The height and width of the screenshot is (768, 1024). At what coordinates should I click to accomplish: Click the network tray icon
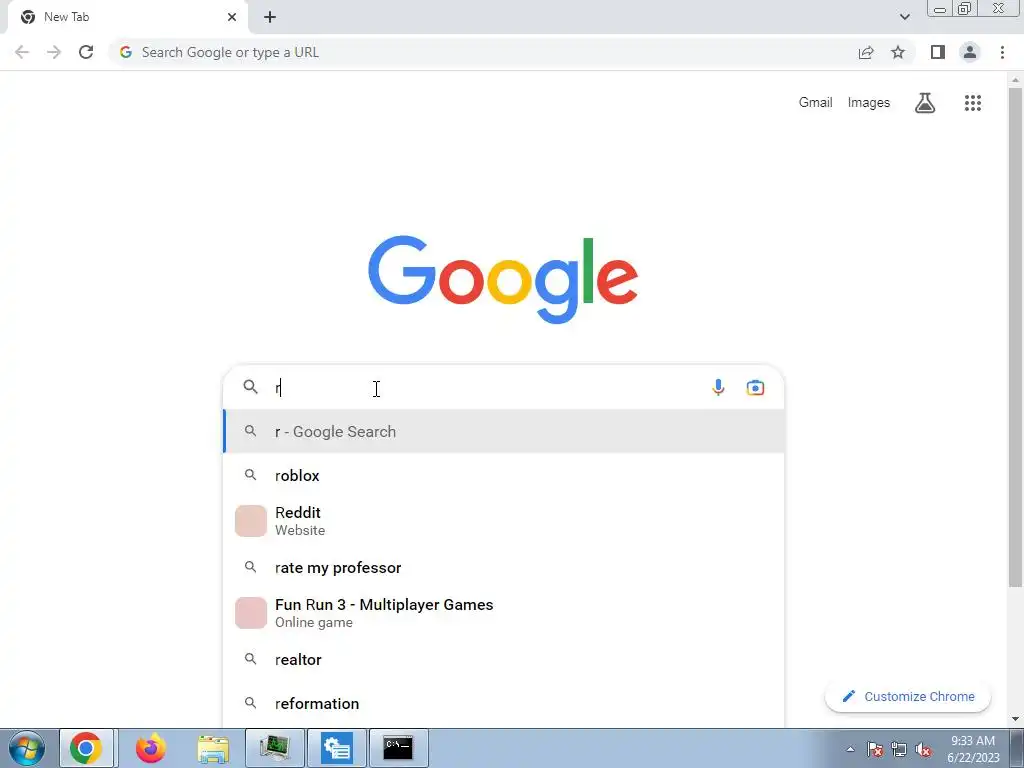click(x=899, y=749)
